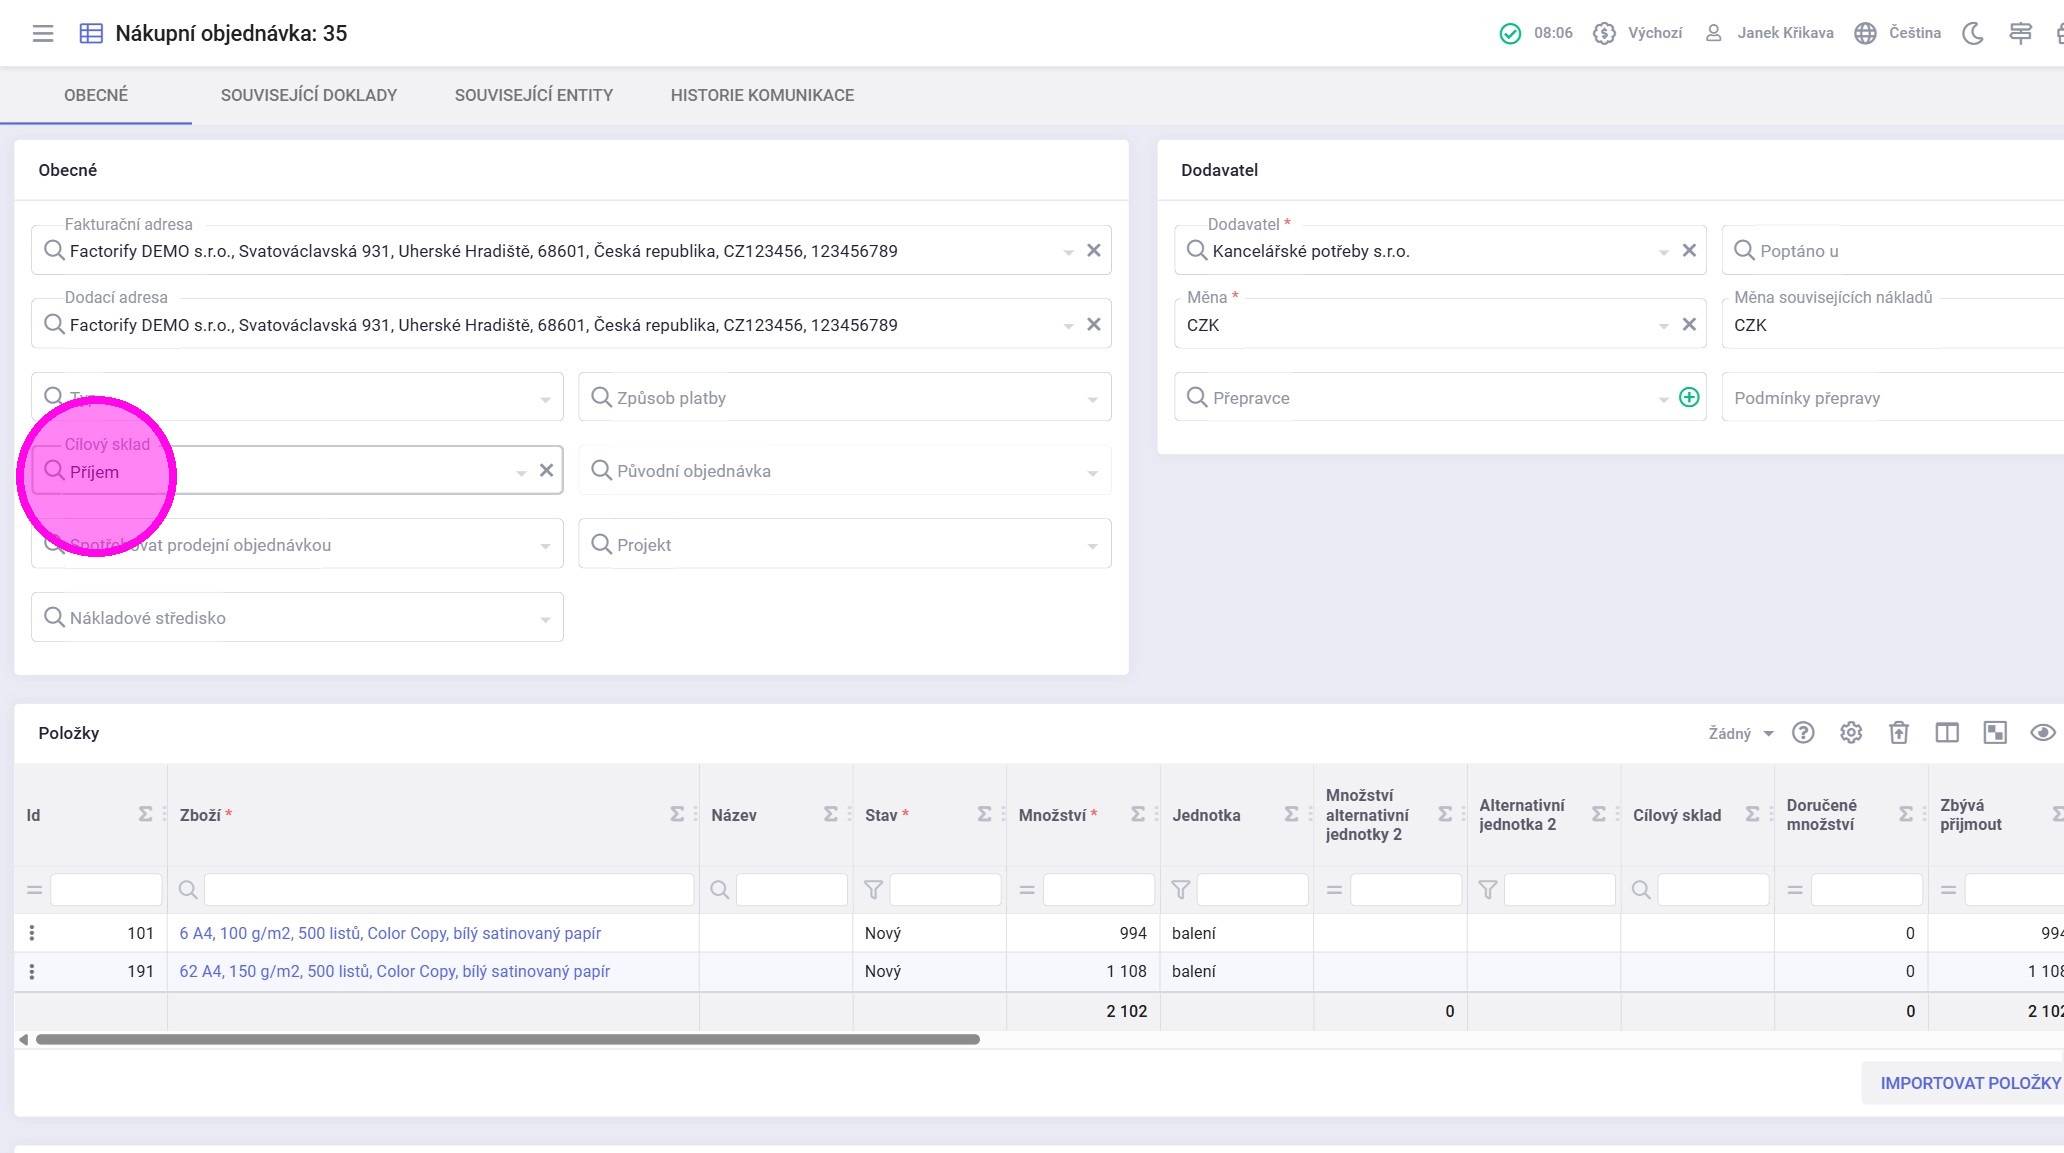Click the Zboží column filter input

448,889
